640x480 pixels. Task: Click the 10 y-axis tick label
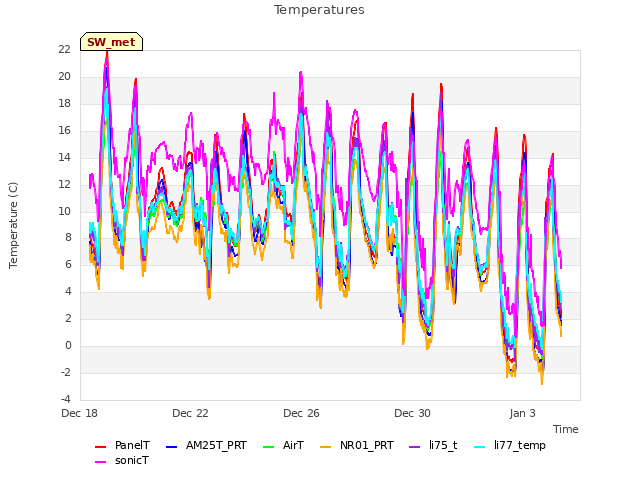pyautogui.click(x=64, y=211)
